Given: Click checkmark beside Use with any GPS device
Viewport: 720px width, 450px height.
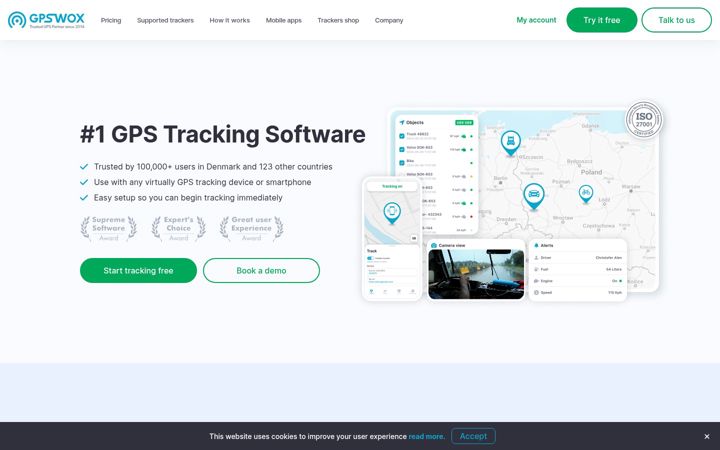Looking at the screenshot, I should 84,182.
